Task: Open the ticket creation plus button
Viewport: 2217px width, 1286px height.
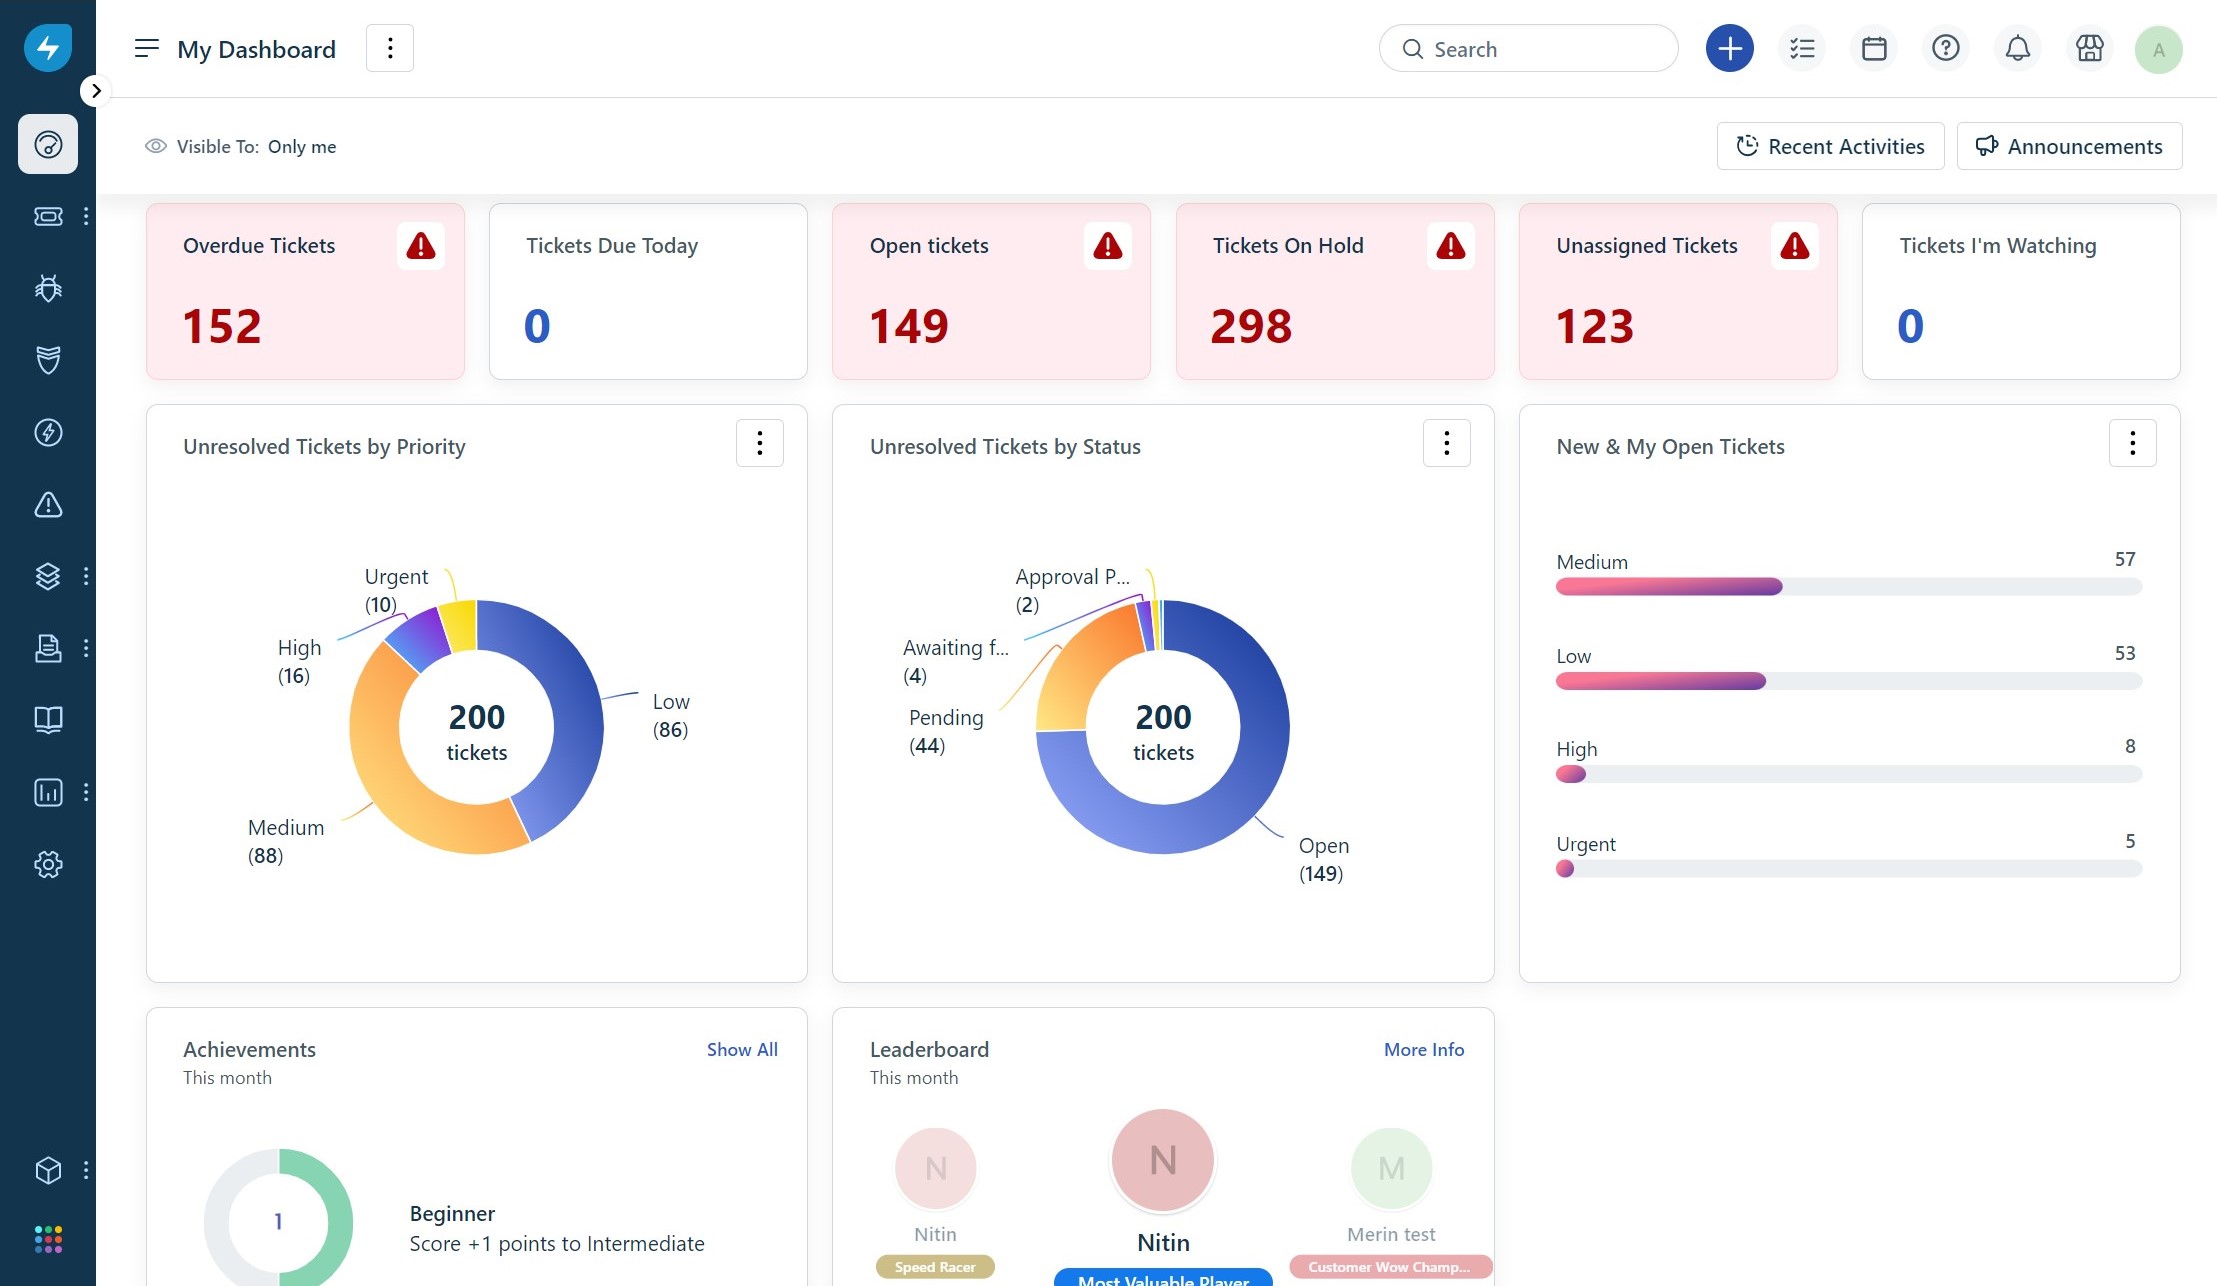Action: (1729, 47)
